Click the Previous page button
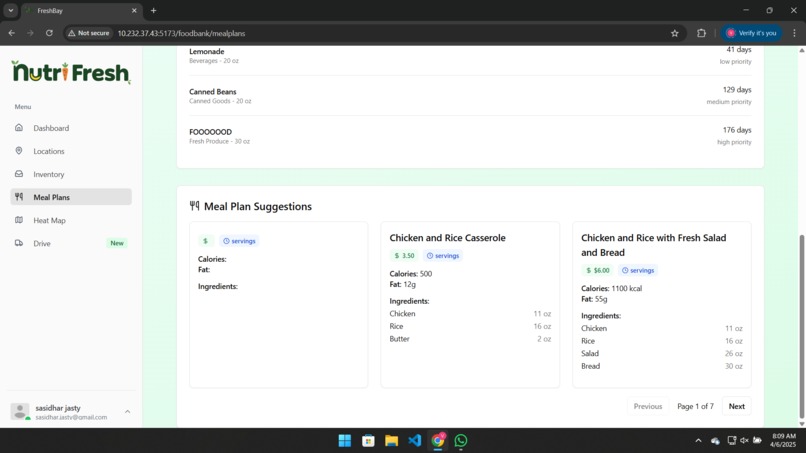Screen dimensions: 806x453 tap(648, 406)
